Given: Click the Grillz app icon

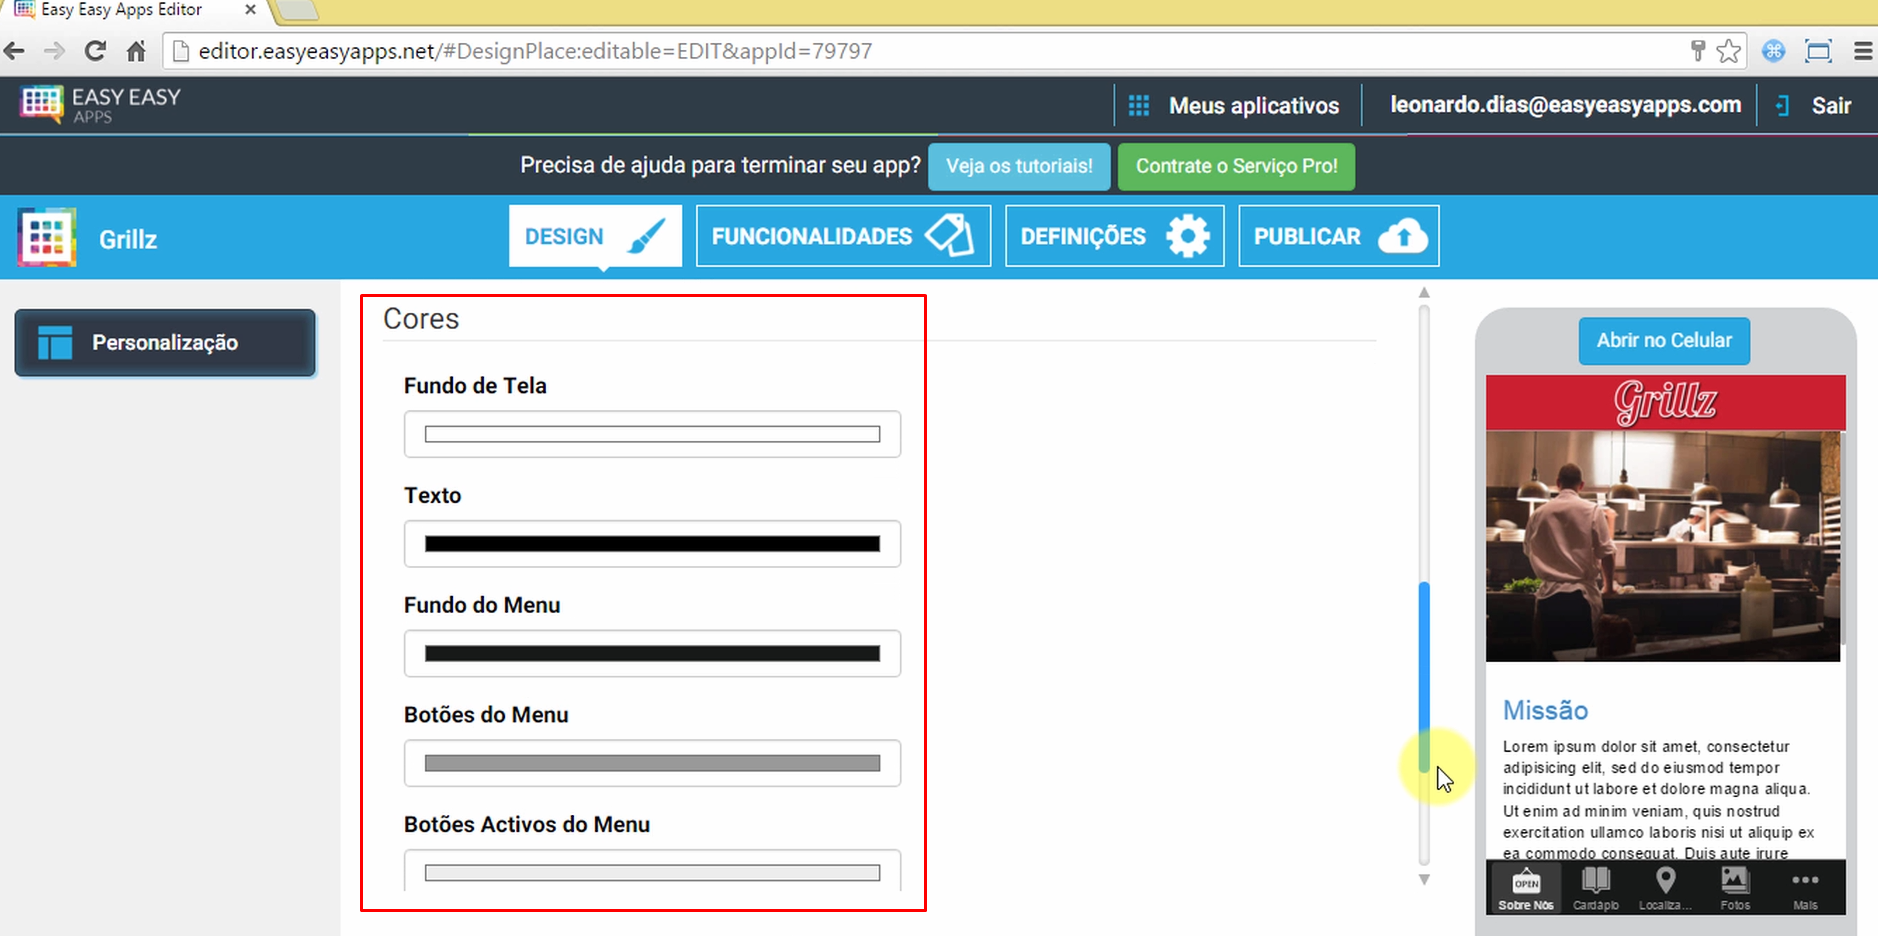Looking at the screenshot, I should tap(45, 238).
